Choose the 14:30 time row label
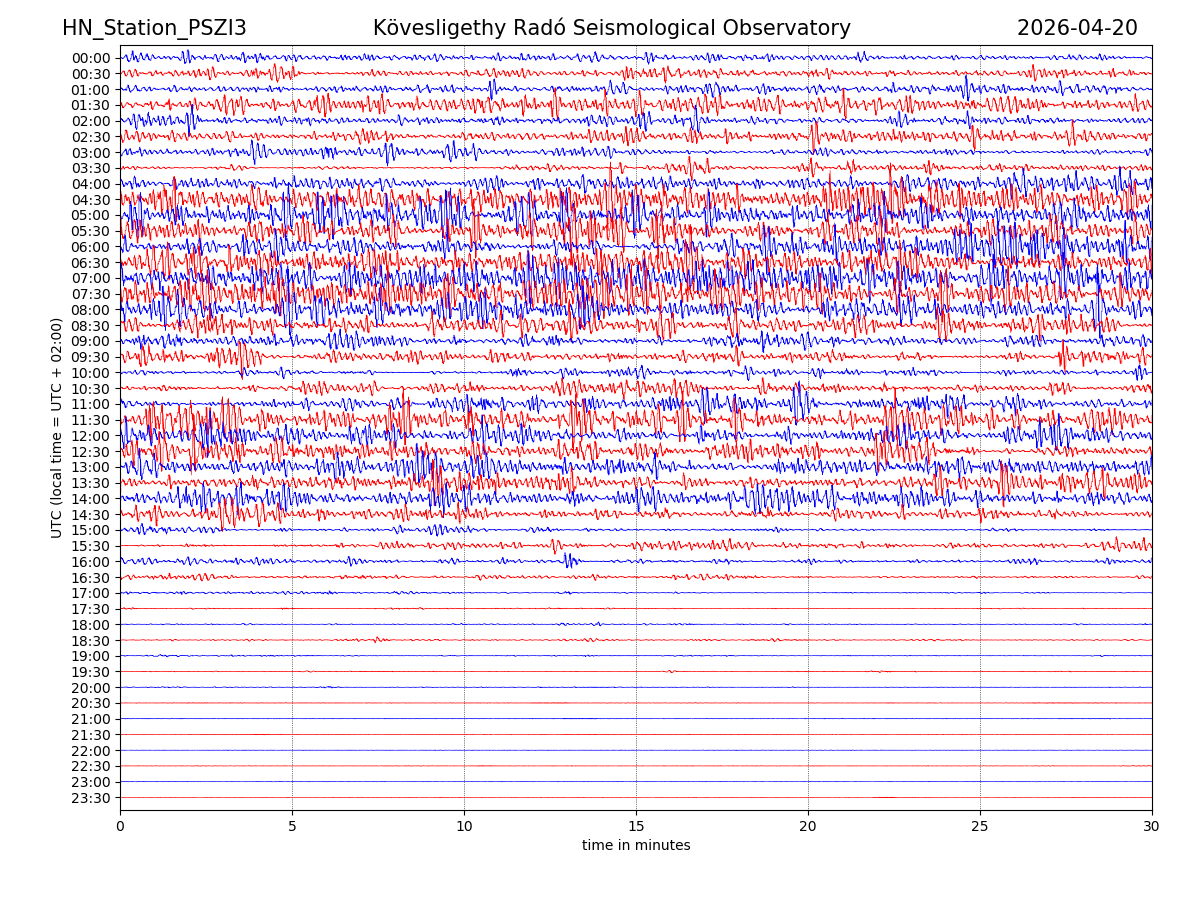This screenshot has width=1200, height=900. [x=90, y=515]
